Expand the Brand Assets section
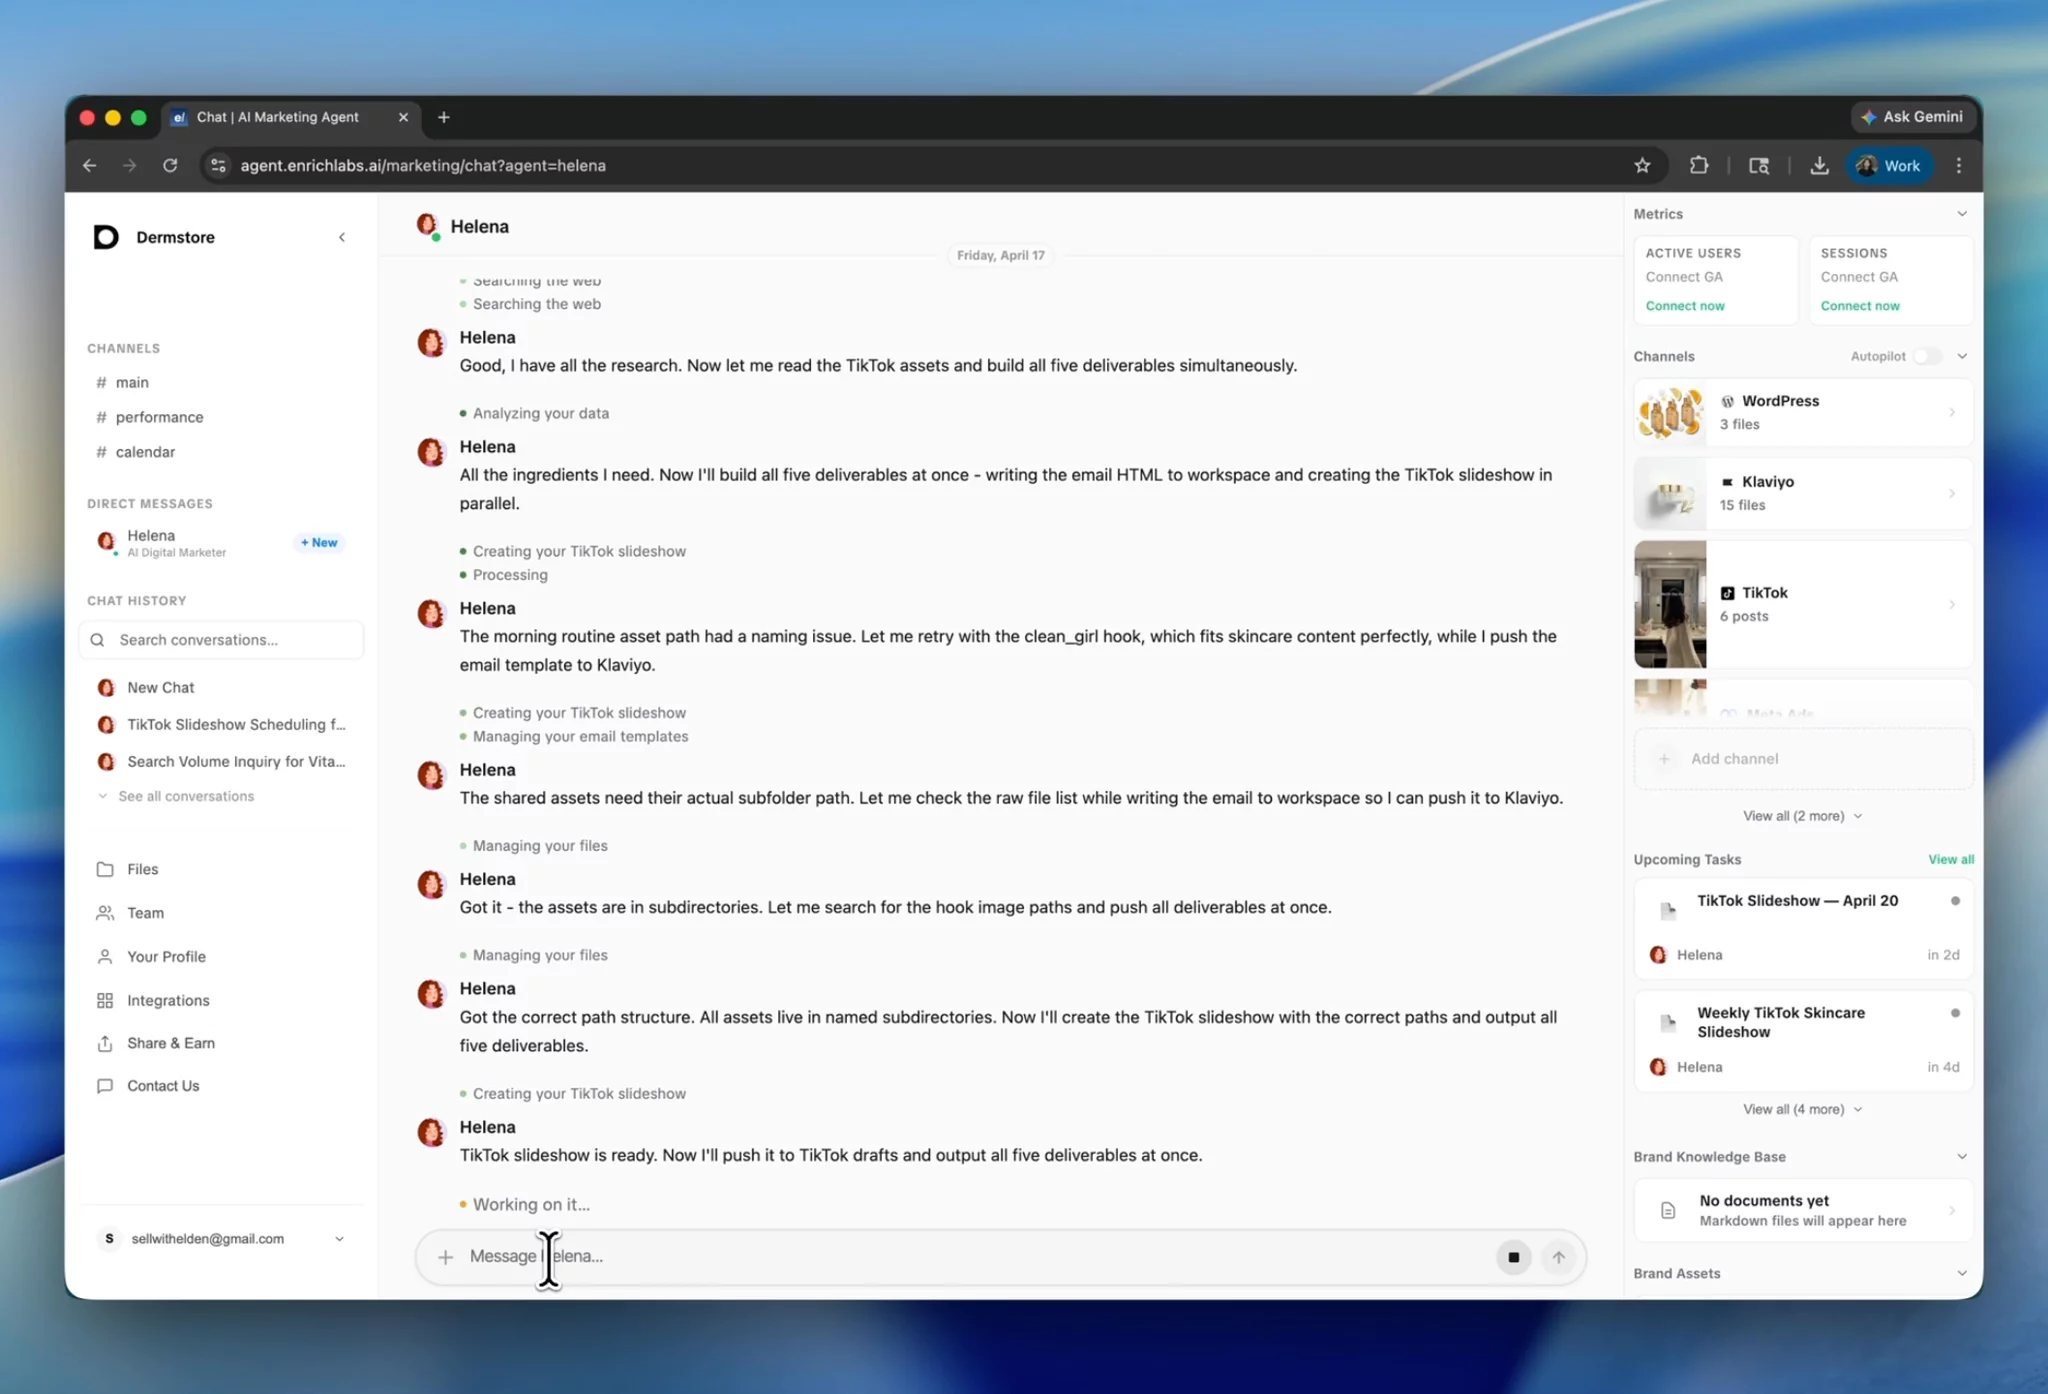The height and width of the screenshot is (1394, 2048). point(1961,1274)
